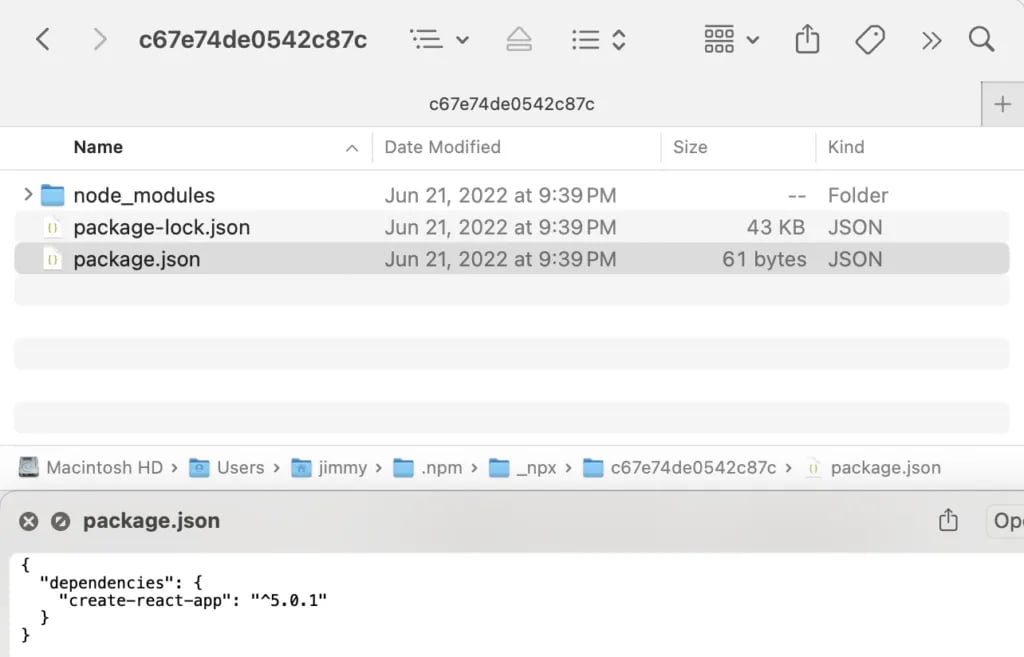Viewport: 1024px width, 657px height.
Task: Click the Edit Tags icon
Action: pos(870,40)
